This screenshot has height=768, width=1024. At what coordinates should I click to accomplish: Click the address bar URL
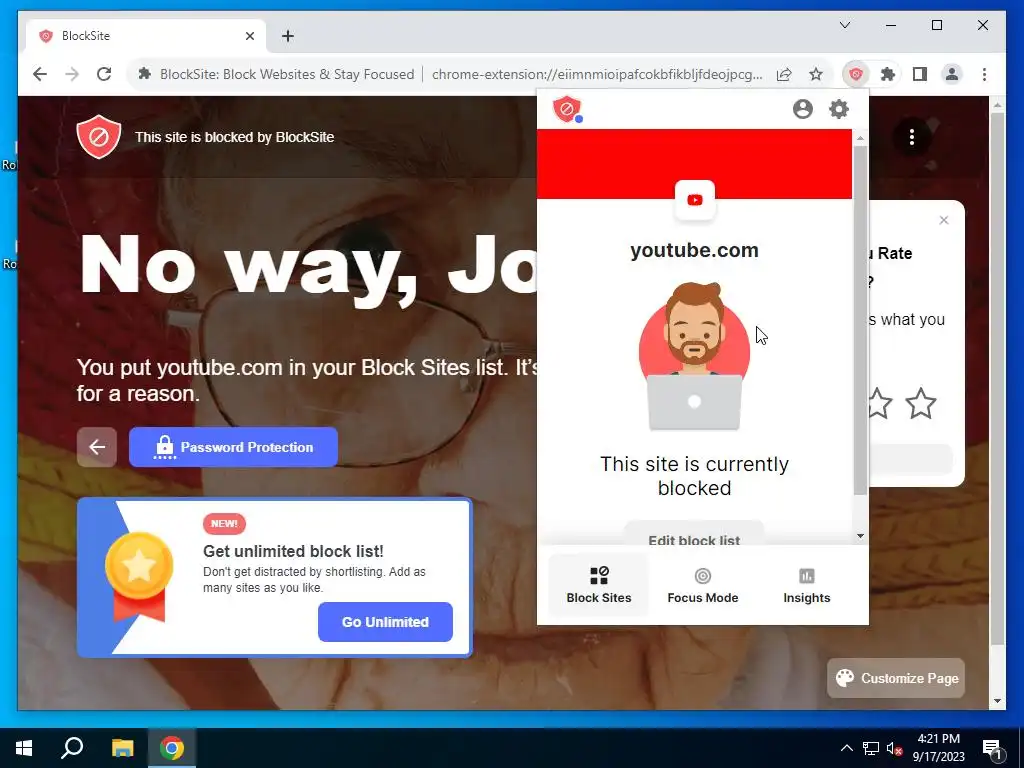597,74
